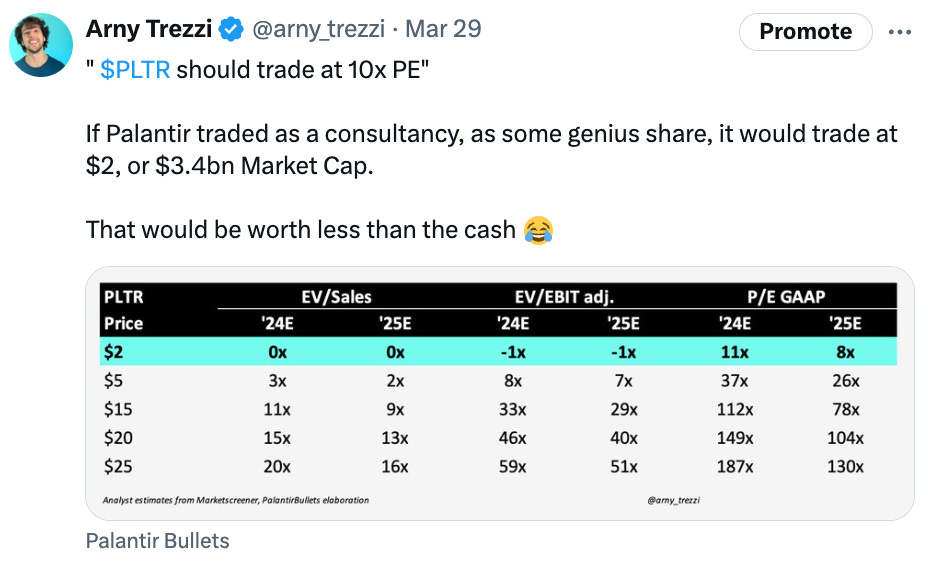
Task: Open the three-dot more options menu
Action: [900, 32]
